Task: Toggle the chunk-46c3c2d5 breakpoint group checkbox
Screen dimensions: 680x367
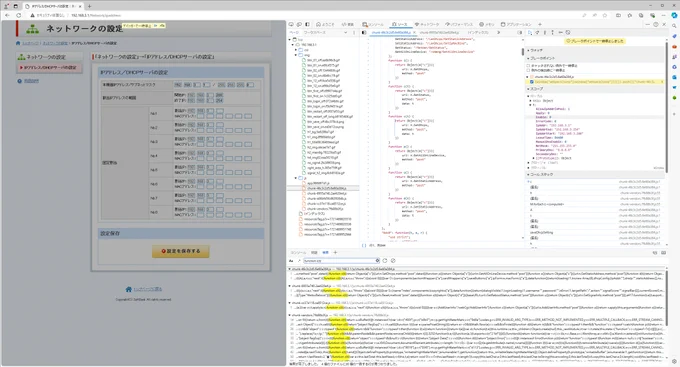Action: [x=532, y=77]
